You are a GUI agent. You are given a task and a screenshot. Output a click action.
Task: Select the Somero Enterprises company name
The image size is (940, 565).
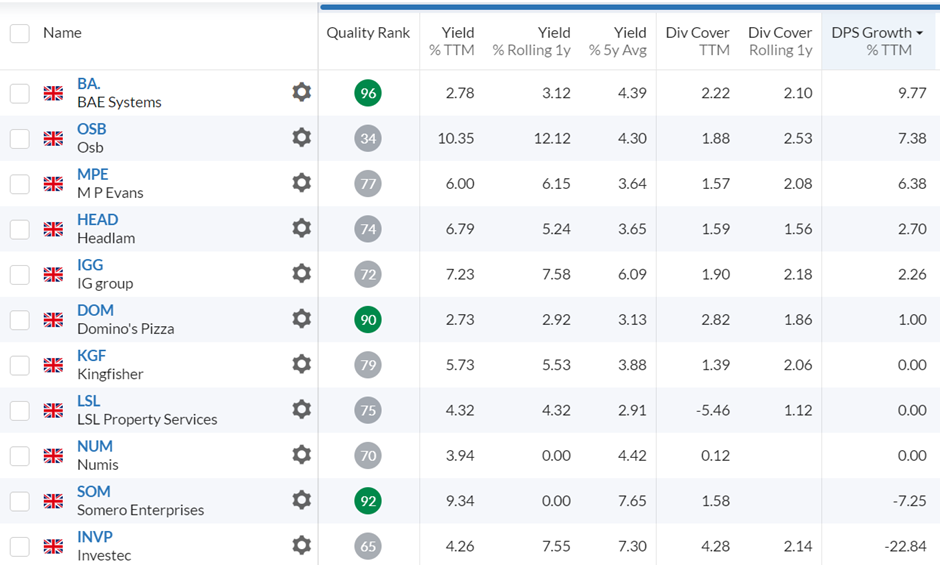pos(140,510)
